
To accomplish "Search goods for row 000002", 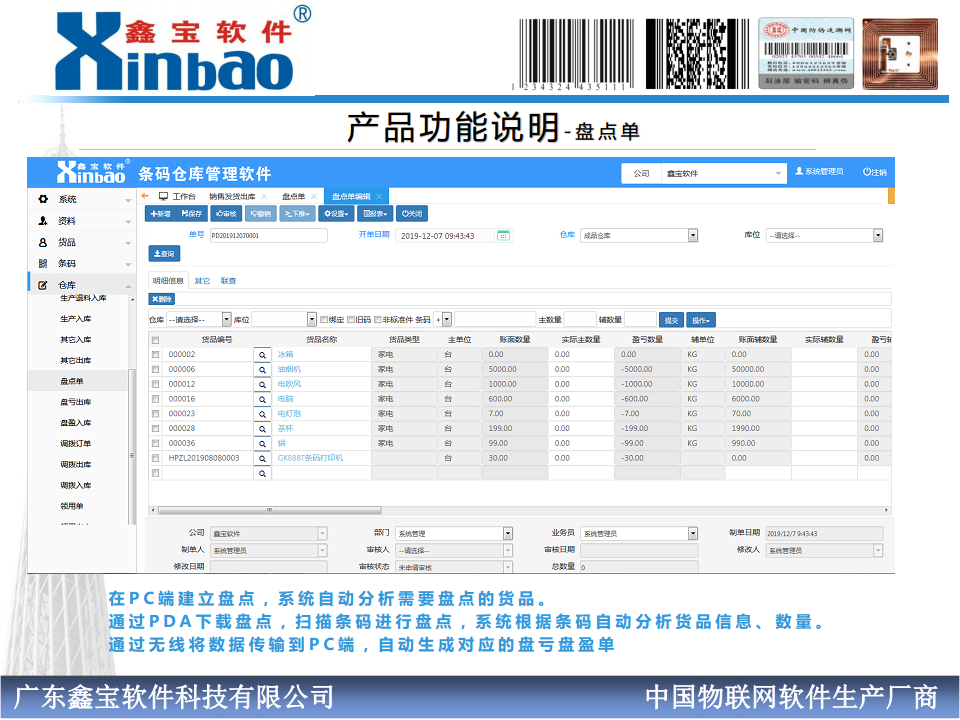I will click(x=262, y=355).
